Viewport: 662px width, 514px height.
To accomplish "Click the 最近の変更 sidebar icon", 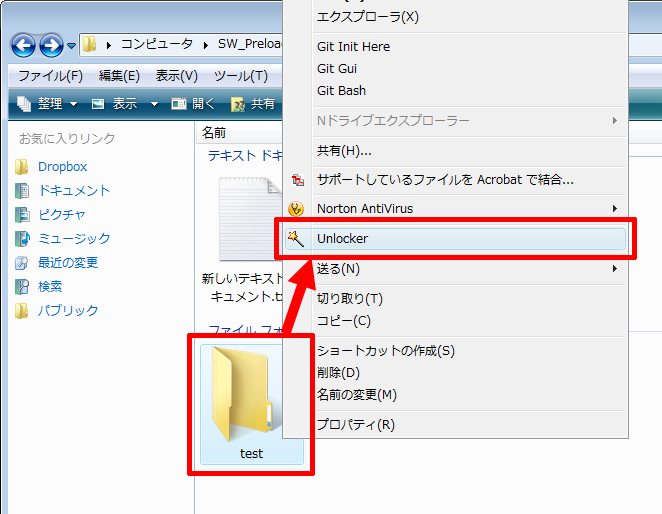I will [x=22, y=263].
